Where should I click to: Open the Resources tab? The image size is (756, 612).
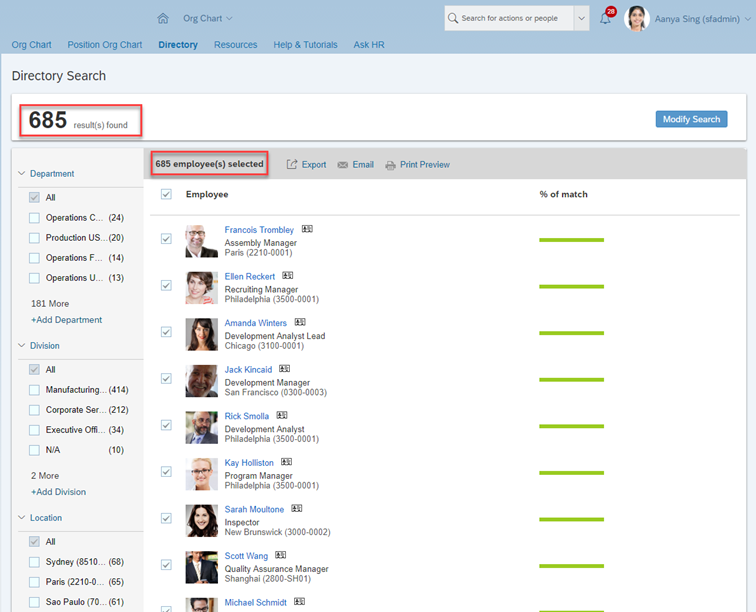[236, 45]
